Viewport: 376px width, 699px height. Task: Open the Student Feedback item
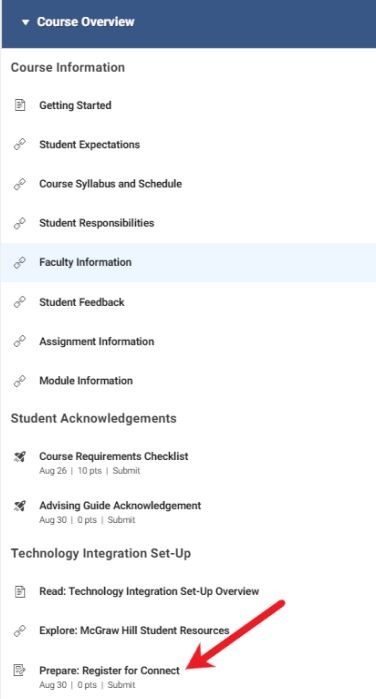(82, 302)
